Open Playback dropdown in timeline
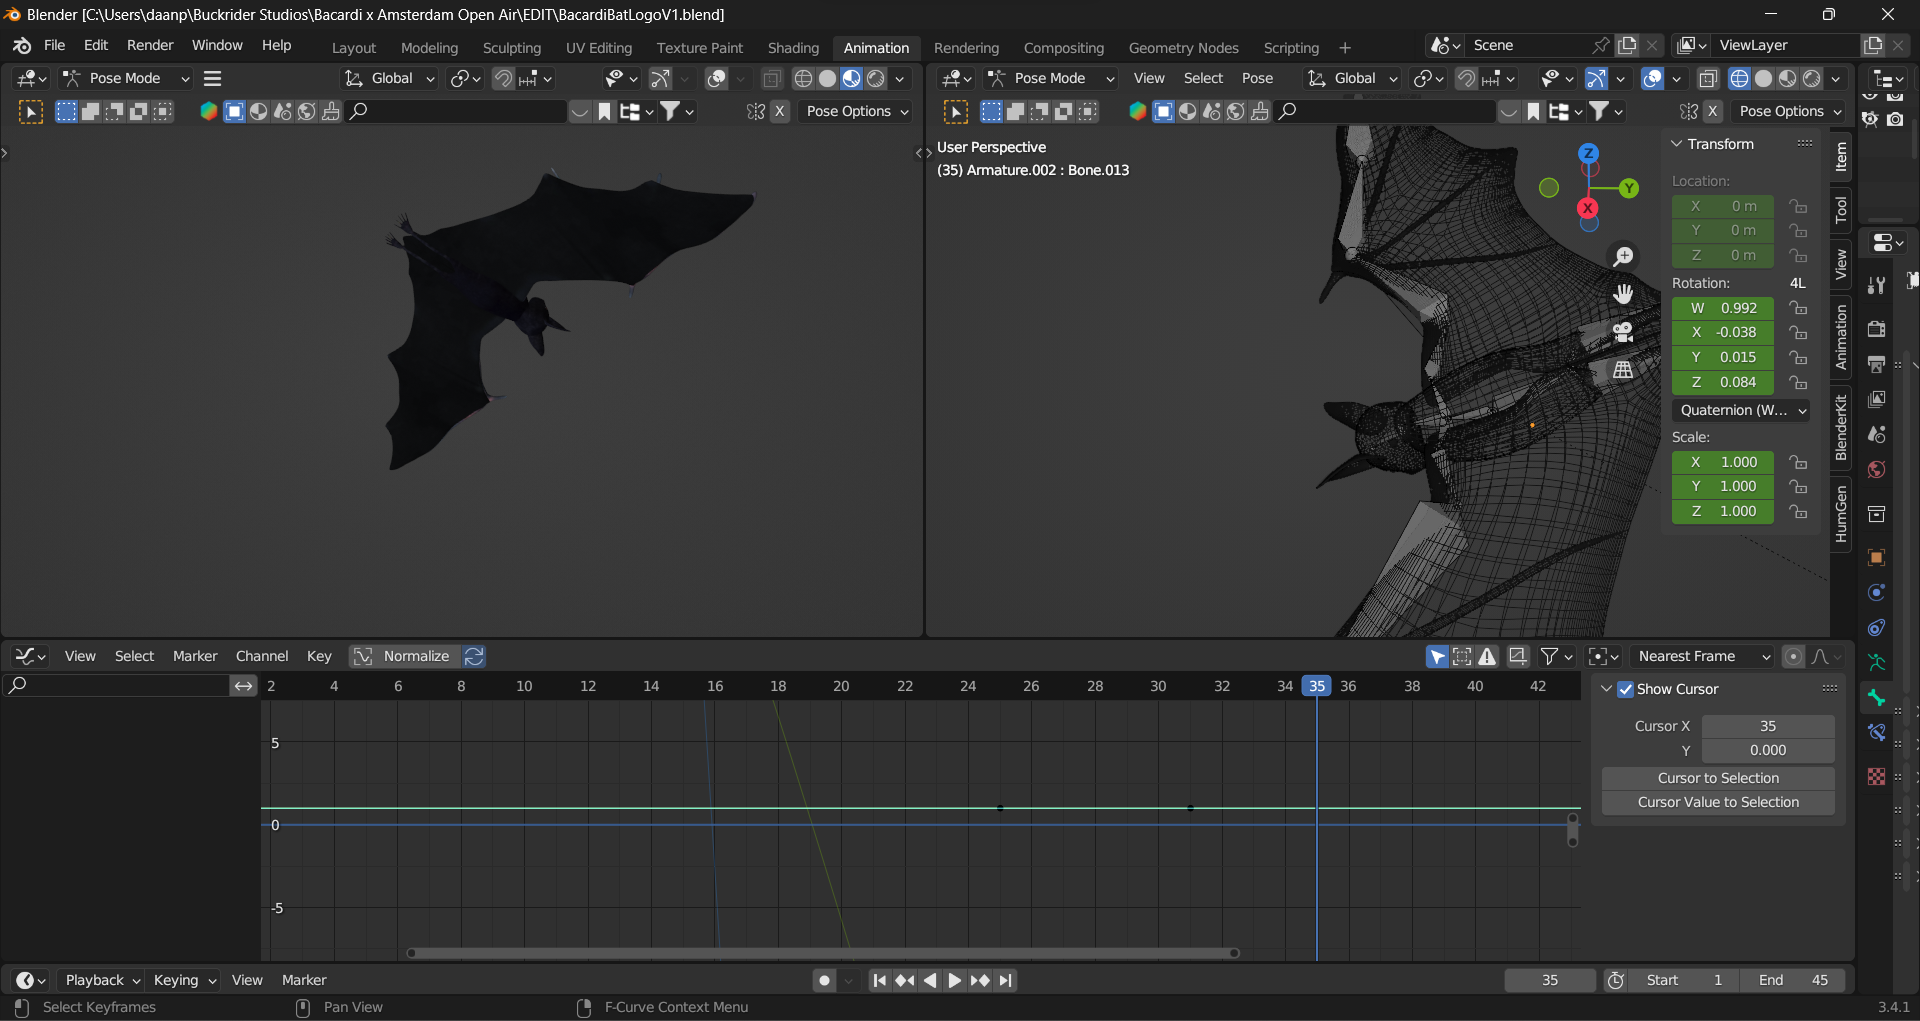1920x1021 pixels. click(x=102, y=980)
